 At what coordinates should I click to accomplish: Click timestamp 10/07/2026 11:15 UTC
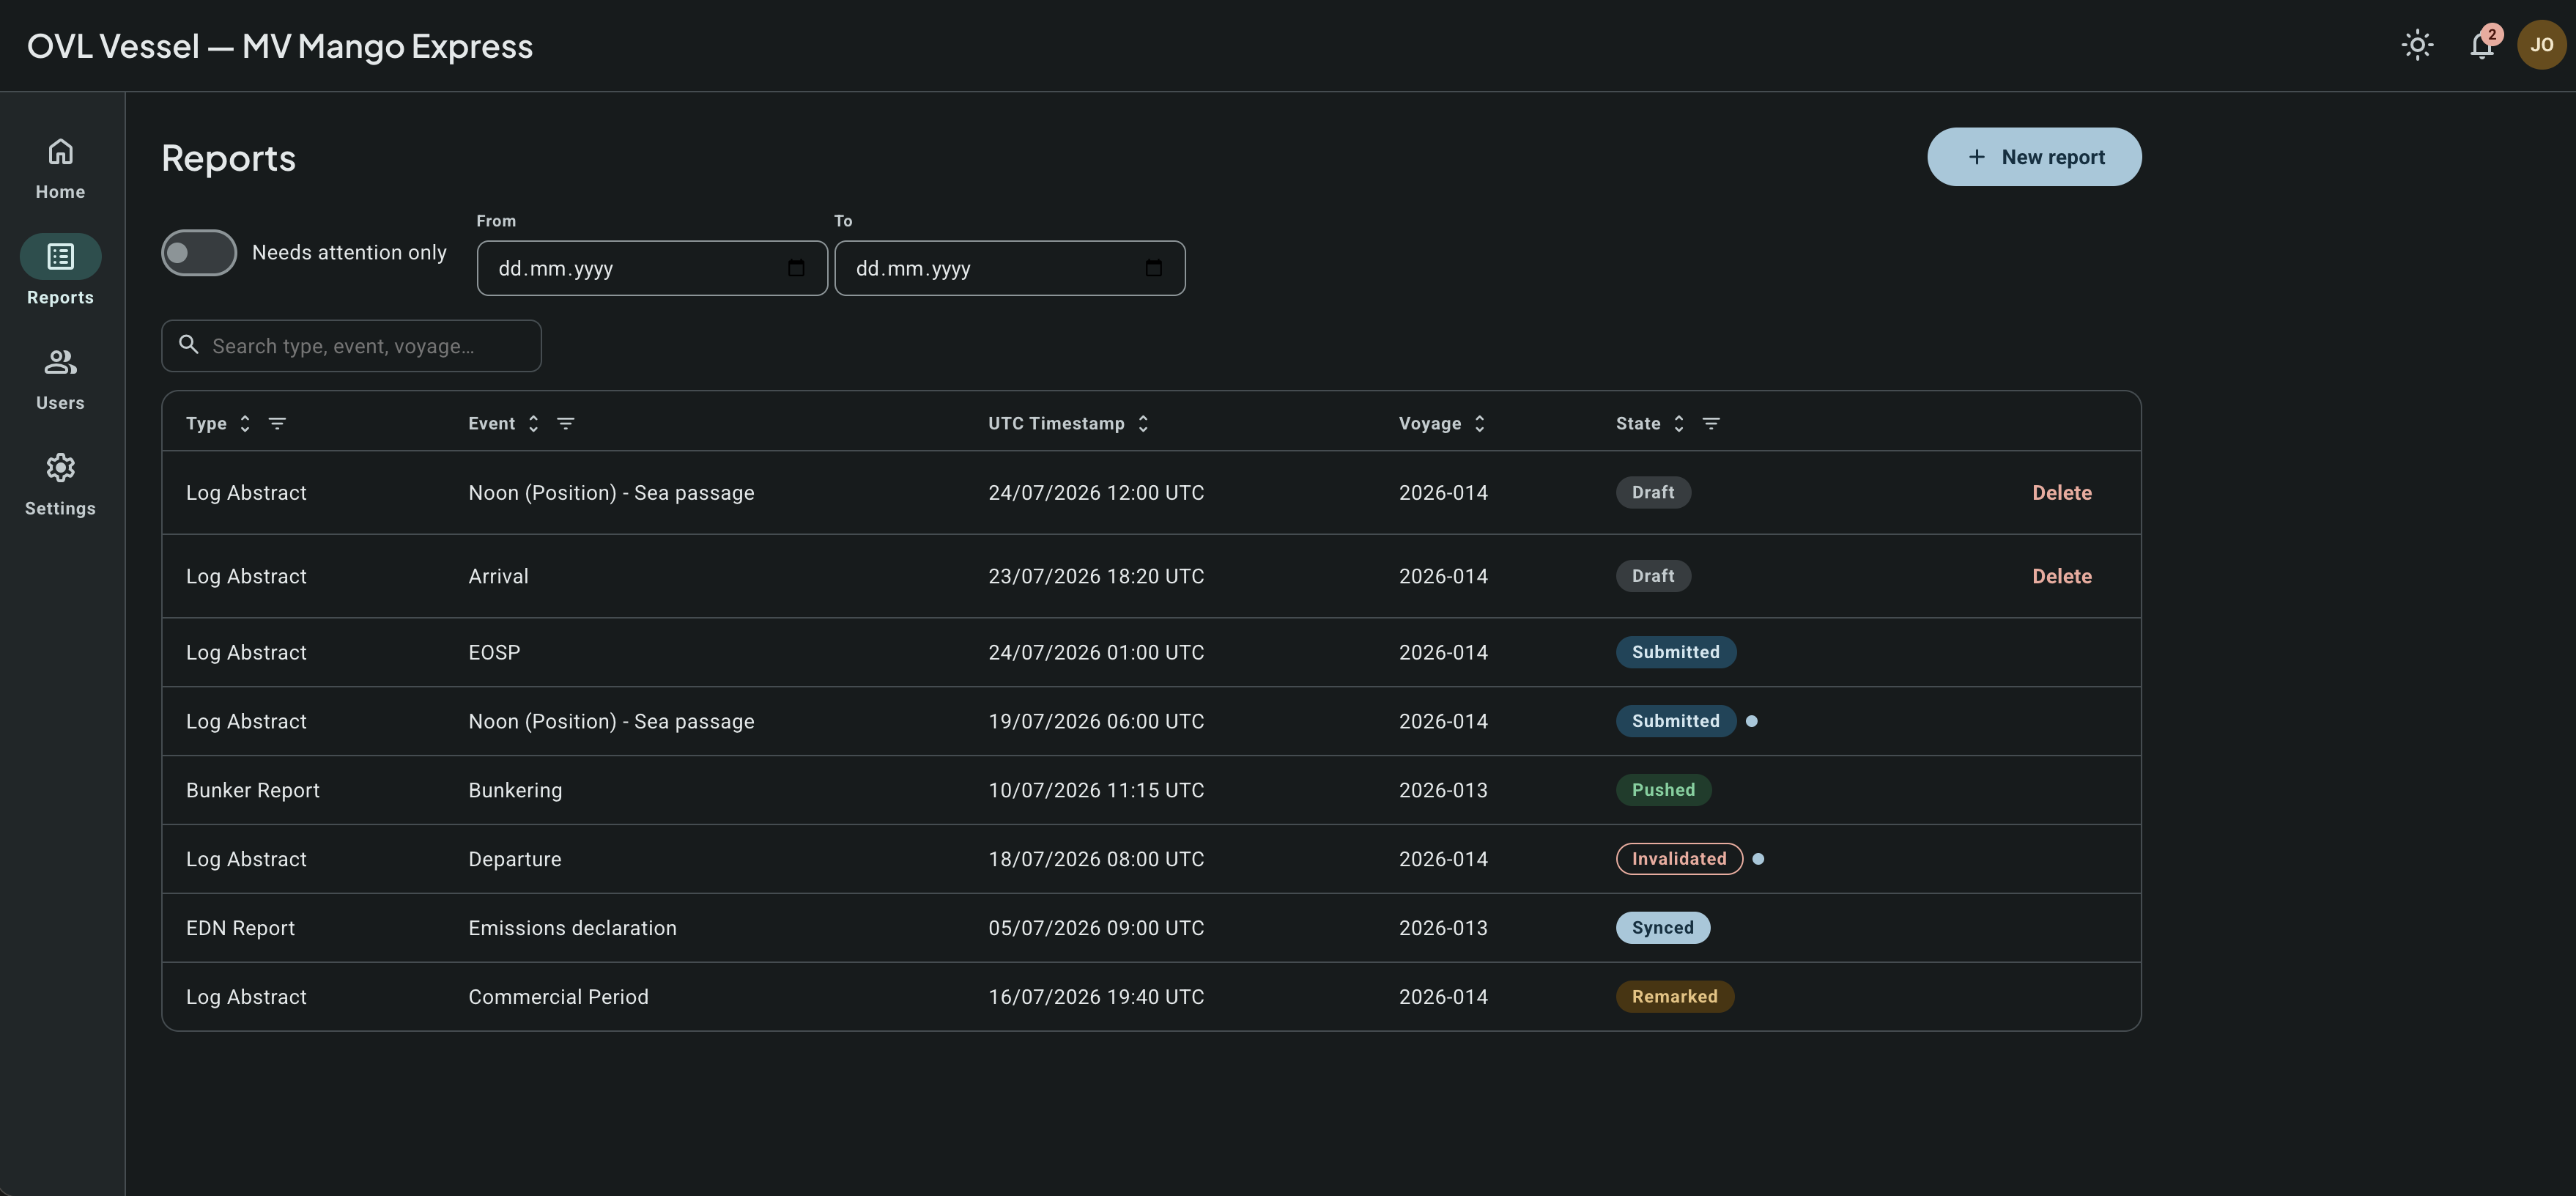coord(1096,790)
